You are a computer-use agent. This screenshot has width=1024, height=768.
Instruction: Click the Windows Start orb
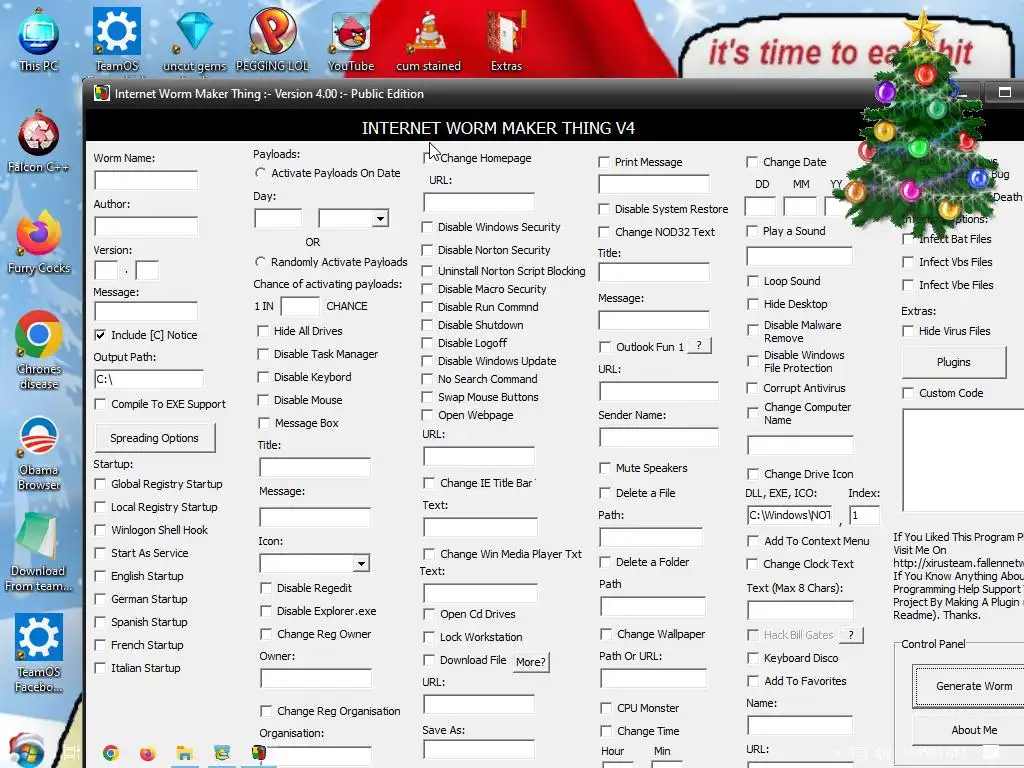26,752
